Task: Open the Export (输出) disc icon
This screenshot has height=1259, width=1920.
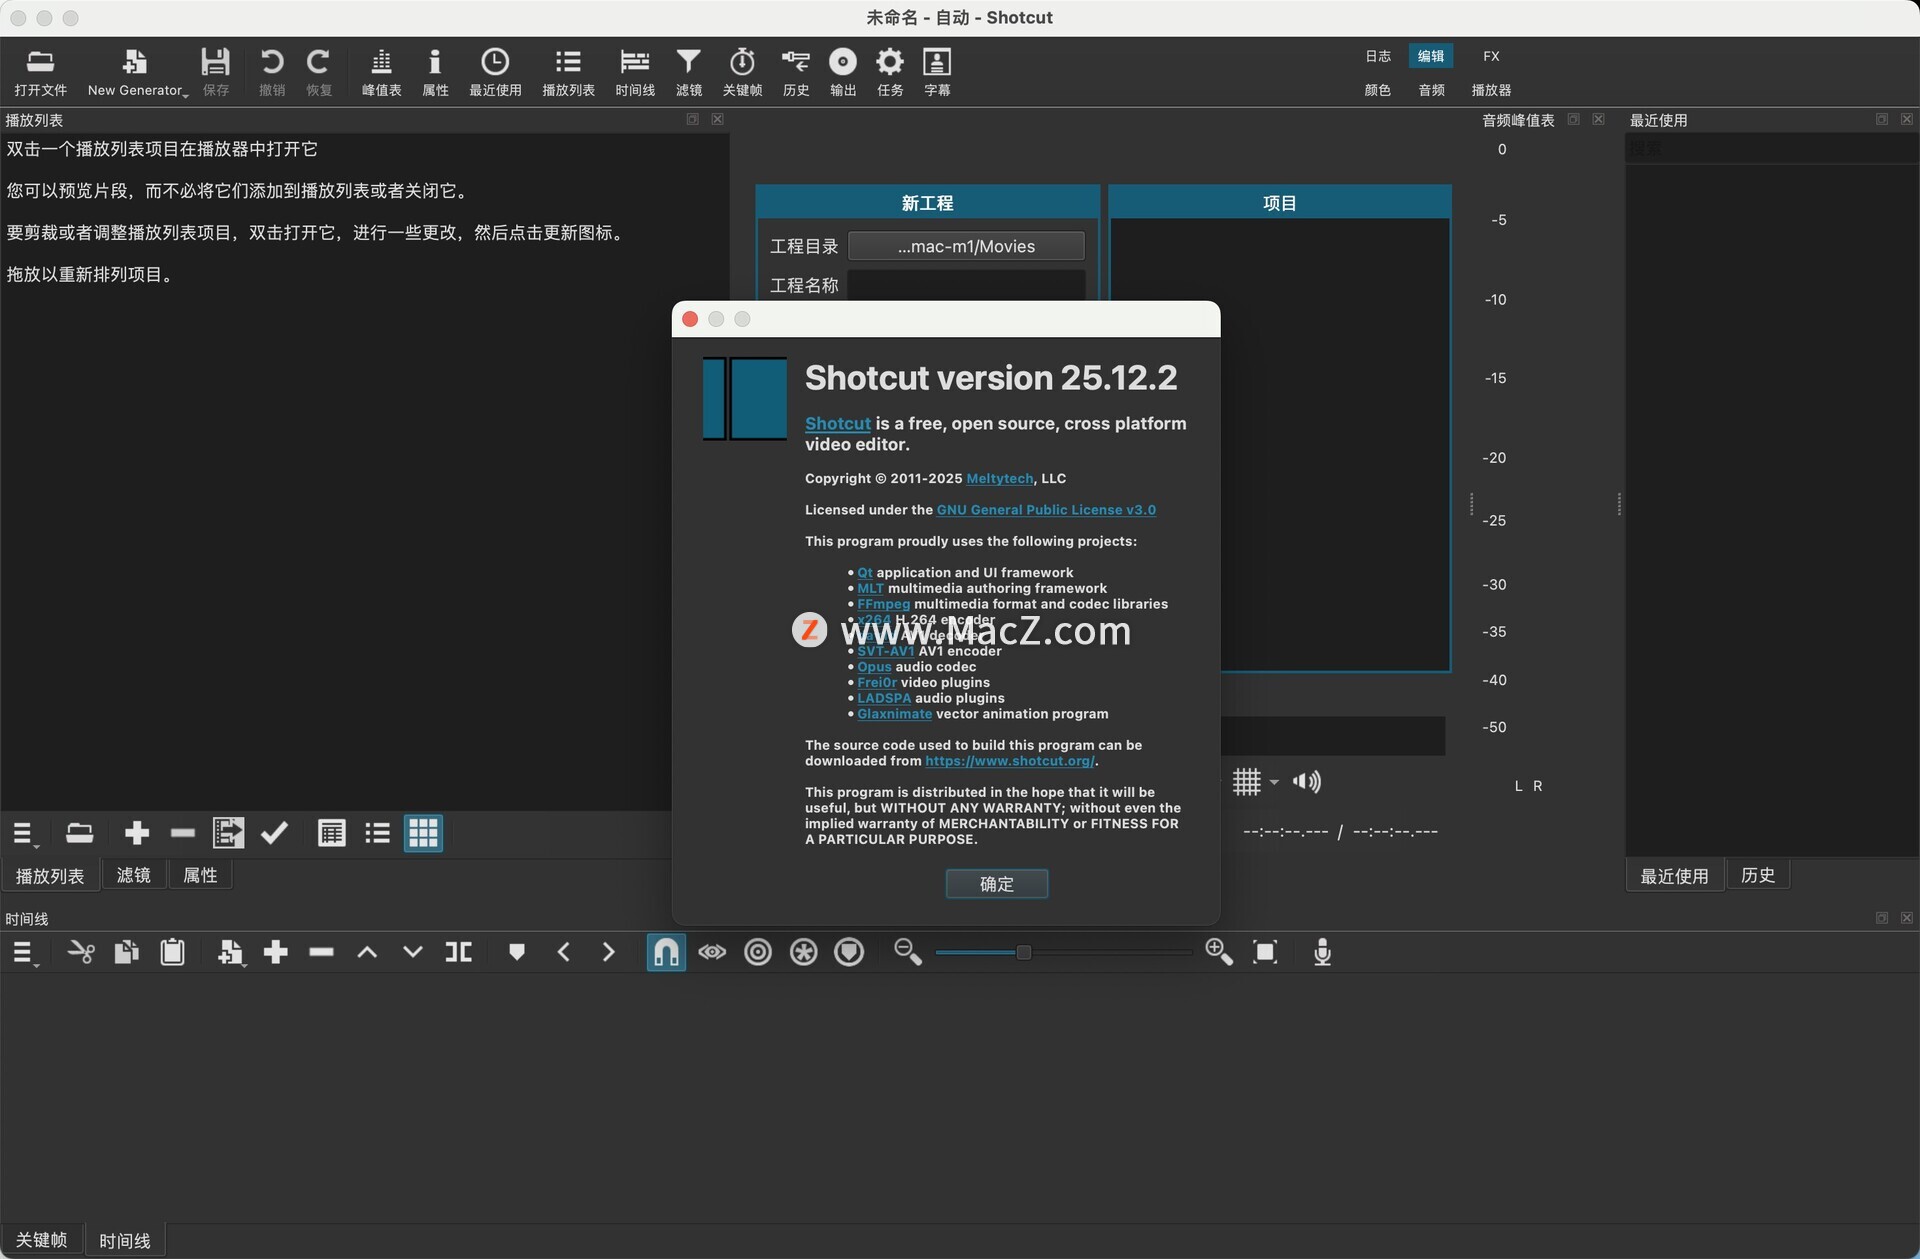Action: pos(843,72)
